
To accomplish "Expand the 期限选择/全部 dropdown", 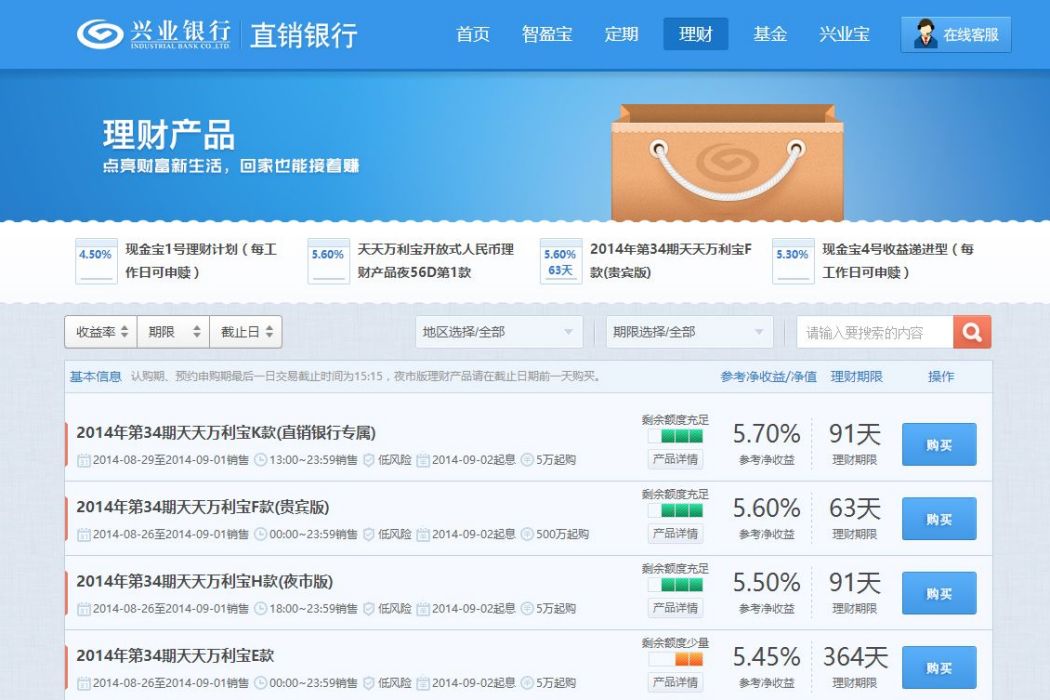I will (689, 332).
